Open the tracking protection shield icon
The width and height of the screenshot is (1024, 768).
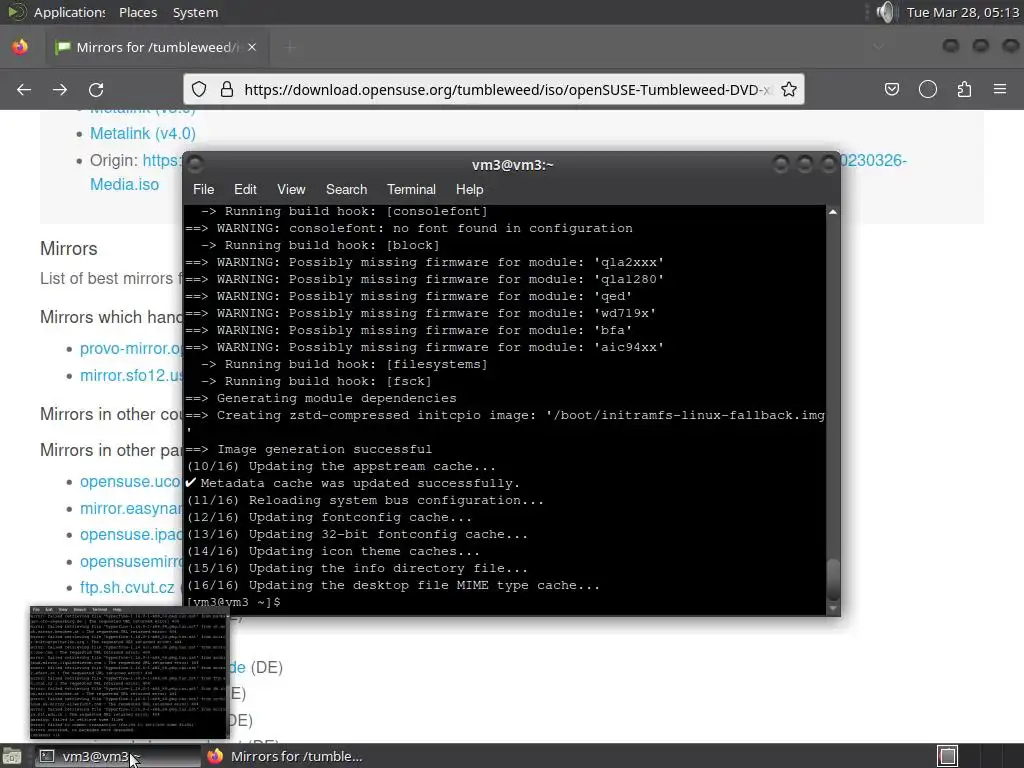[x=199, y=89]
